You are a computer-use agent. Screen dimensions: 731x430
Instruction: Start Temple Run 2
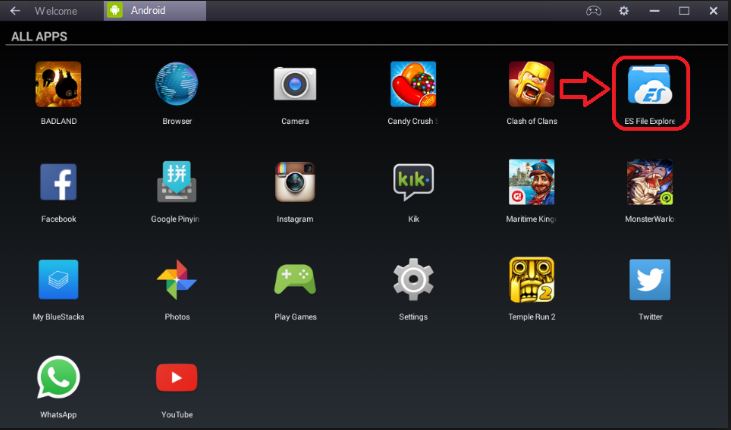tap(531, 279)
